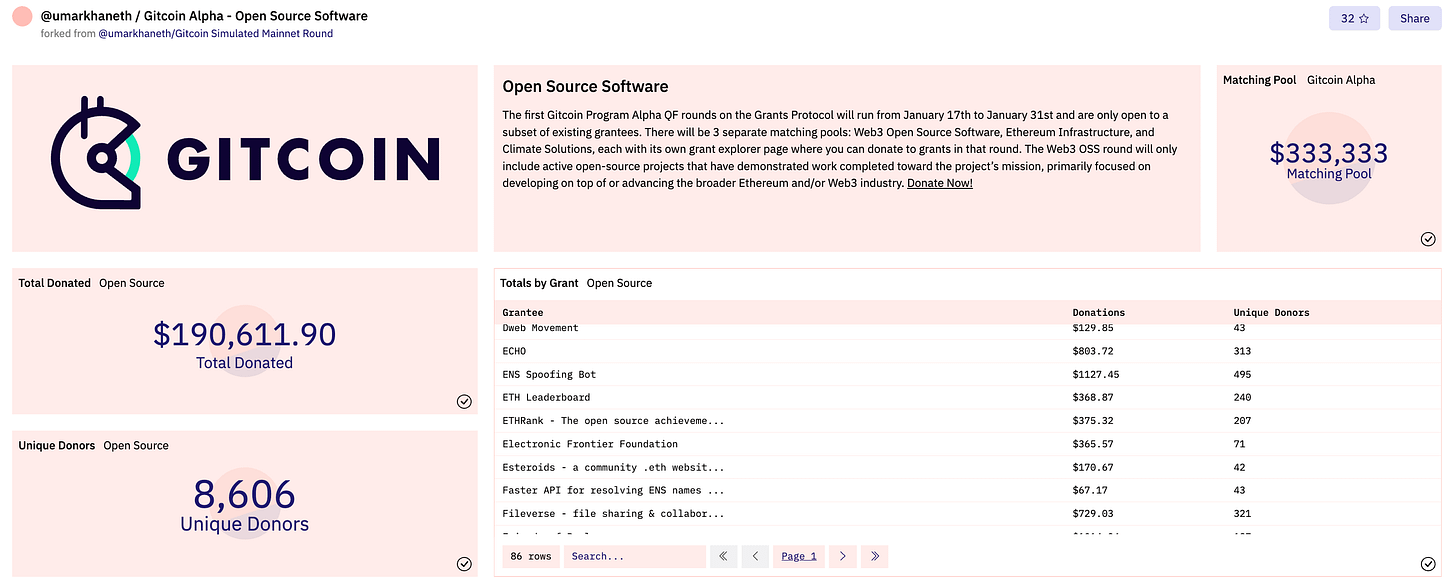Click the pink user avatar circle

(x=23, y=17)
